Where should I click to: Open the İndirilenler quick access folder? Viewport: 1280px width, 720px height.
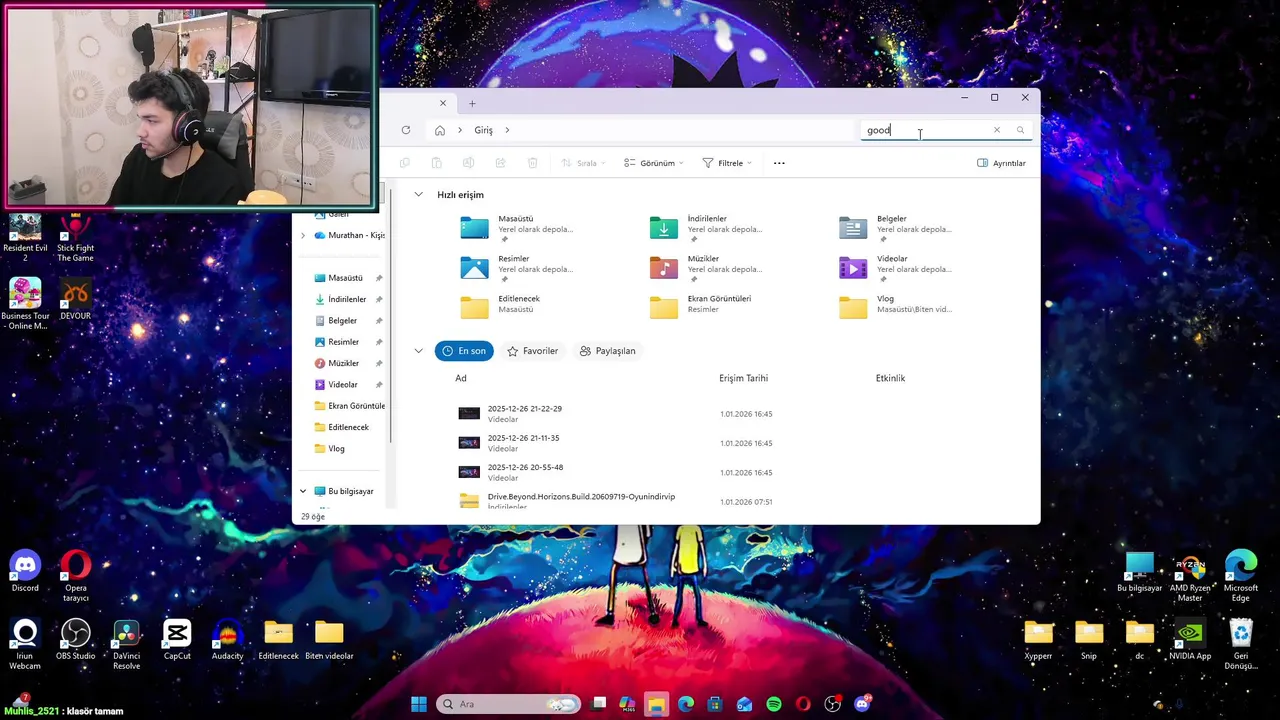[706, 228]
